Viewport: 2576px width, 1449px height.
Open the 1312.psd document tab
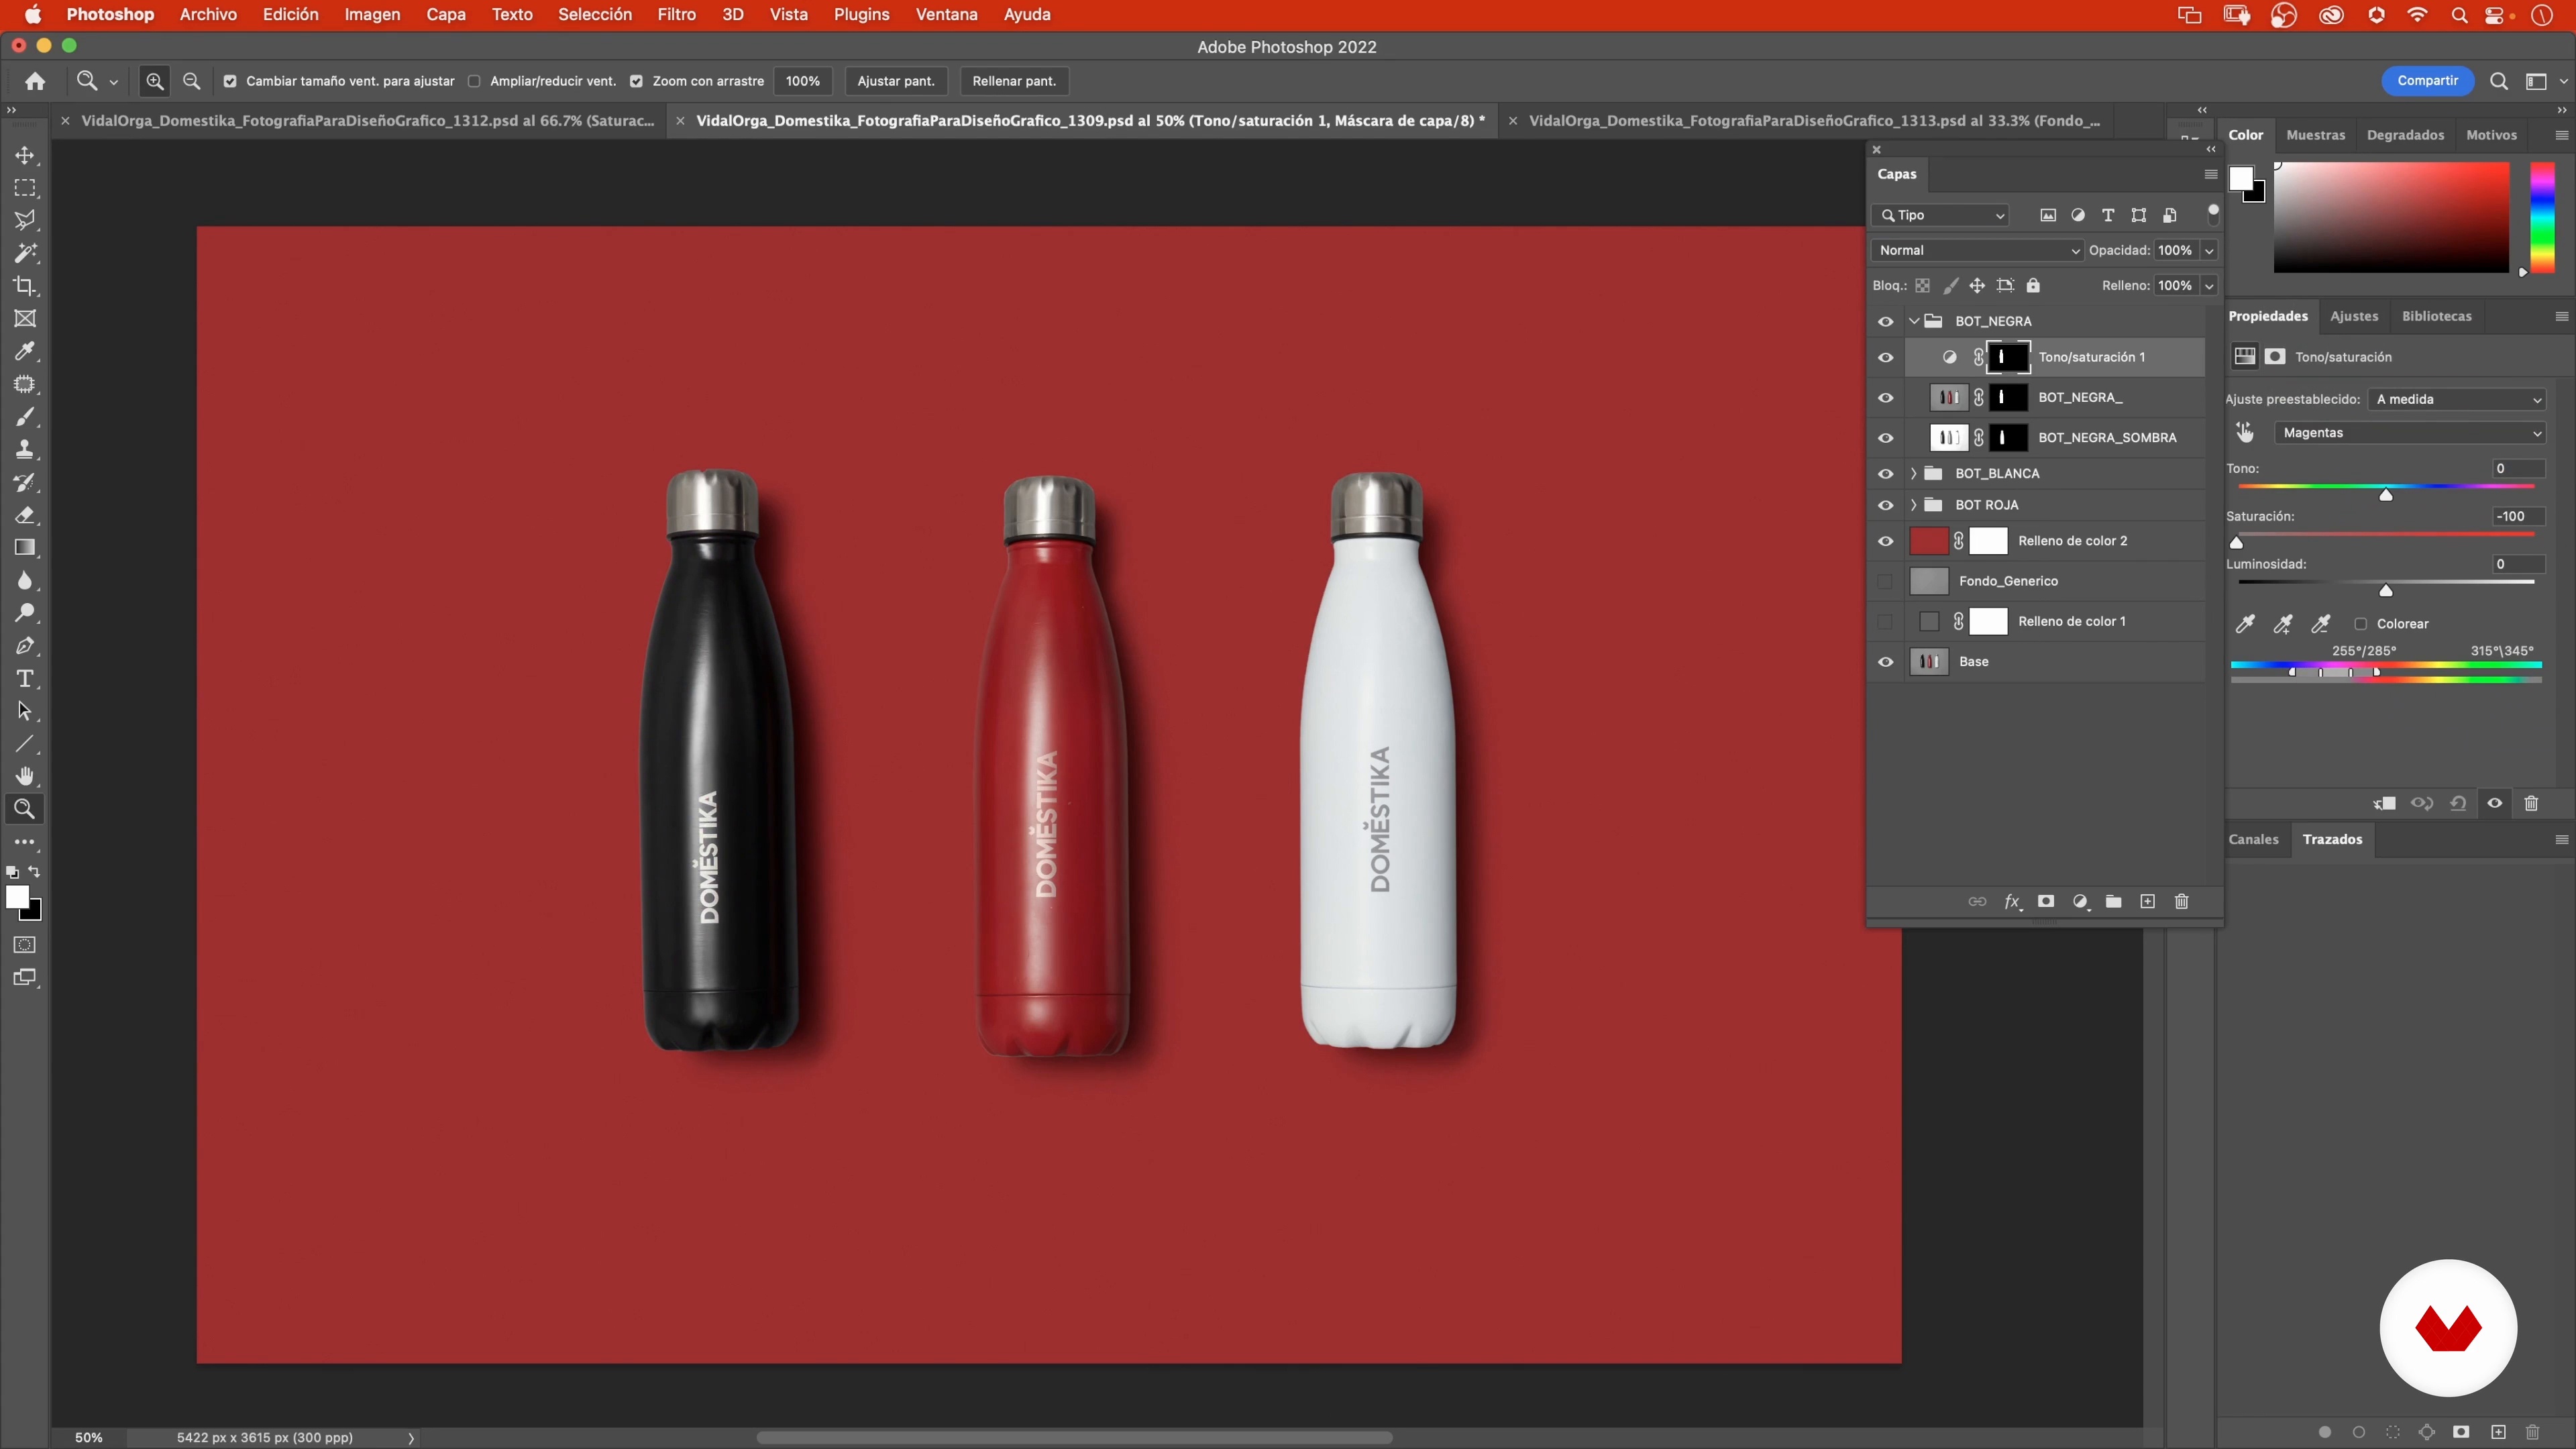tap(368, 121)
